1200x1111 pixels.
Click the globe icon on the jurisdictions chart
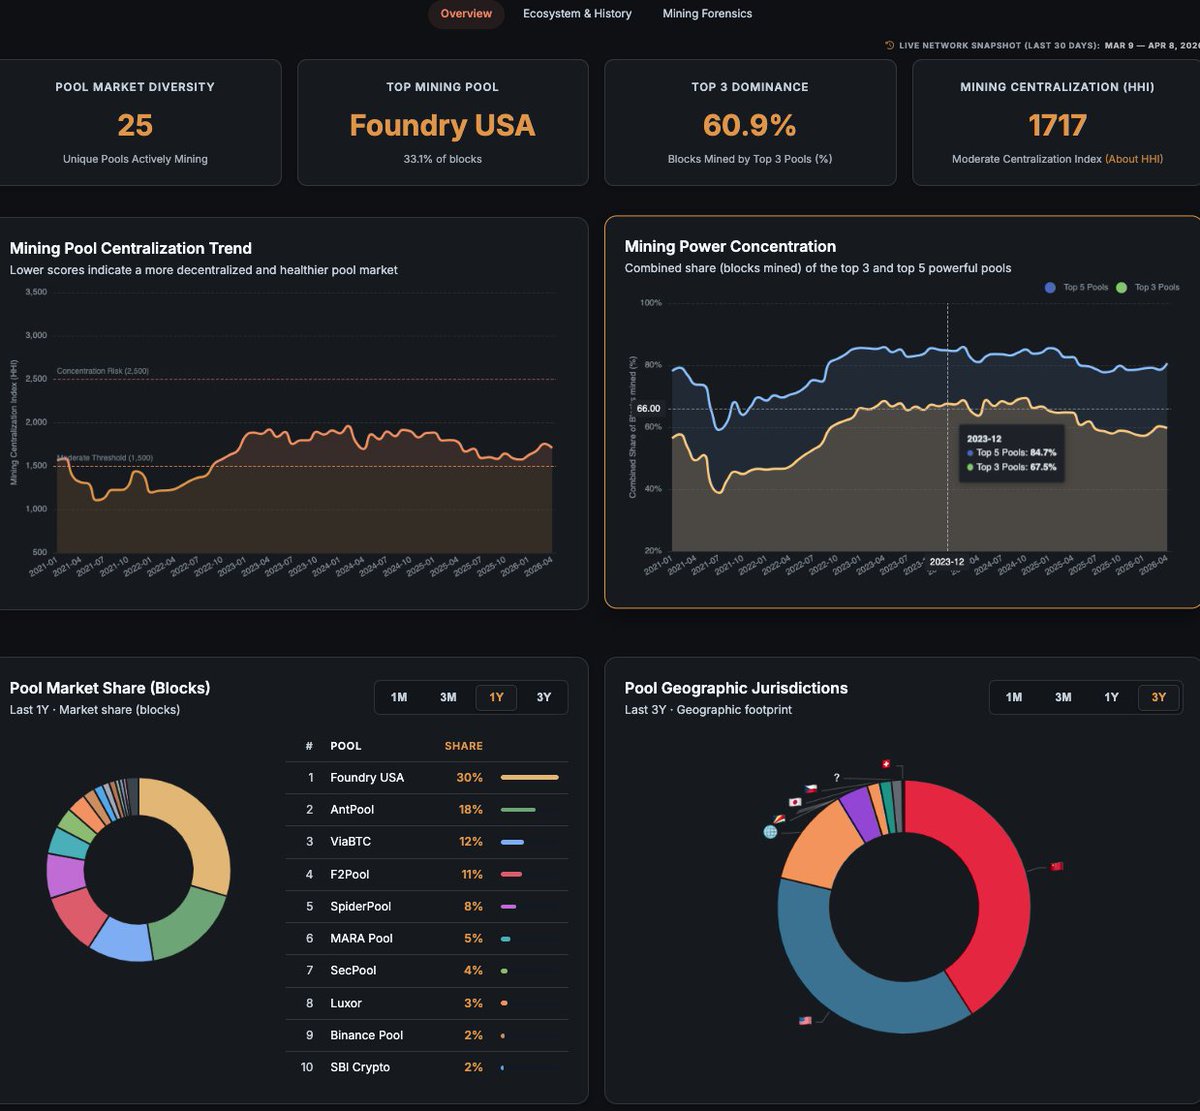(770, 831)
